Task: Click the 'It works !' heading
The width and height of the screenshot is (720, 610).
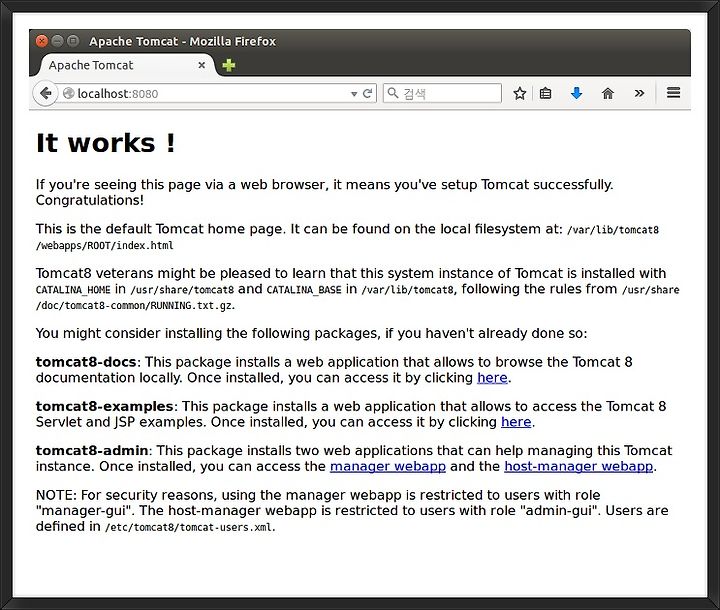Action: (106, 143)
